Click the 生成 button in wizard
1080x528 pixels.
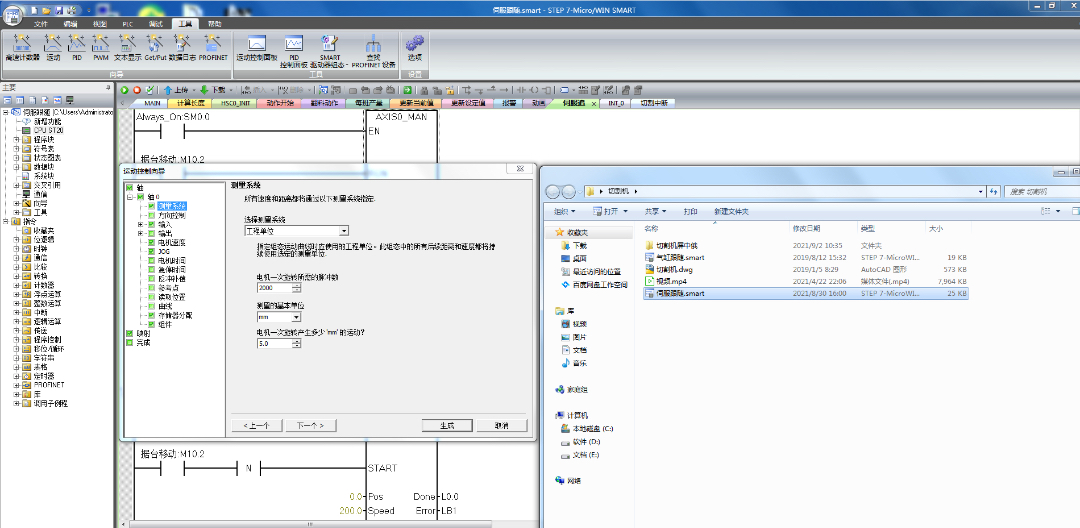coord(447,425)
